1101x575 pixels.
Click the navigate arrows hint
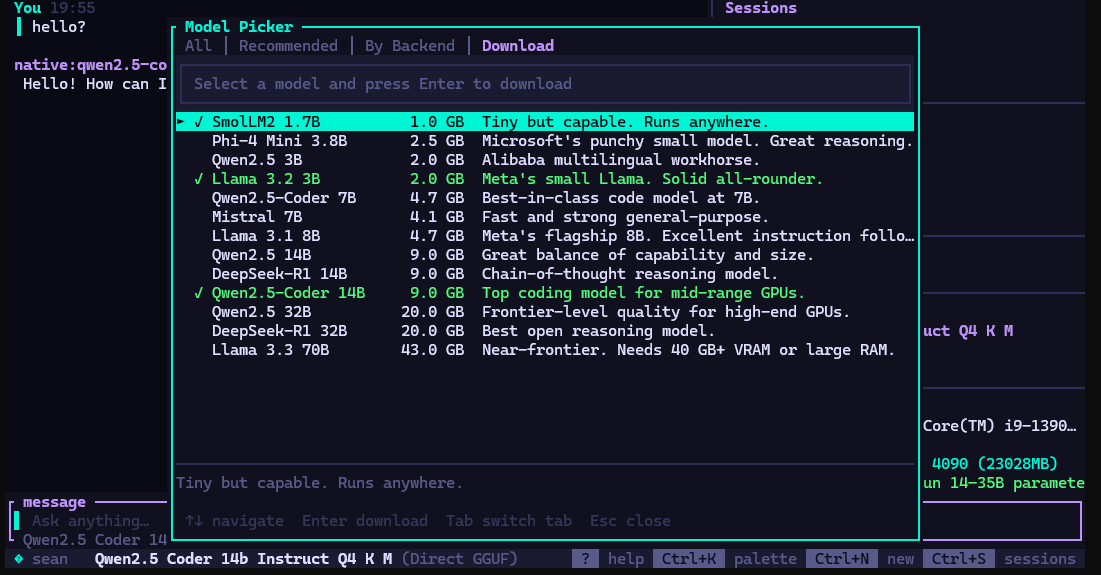[x=235, y=521]
